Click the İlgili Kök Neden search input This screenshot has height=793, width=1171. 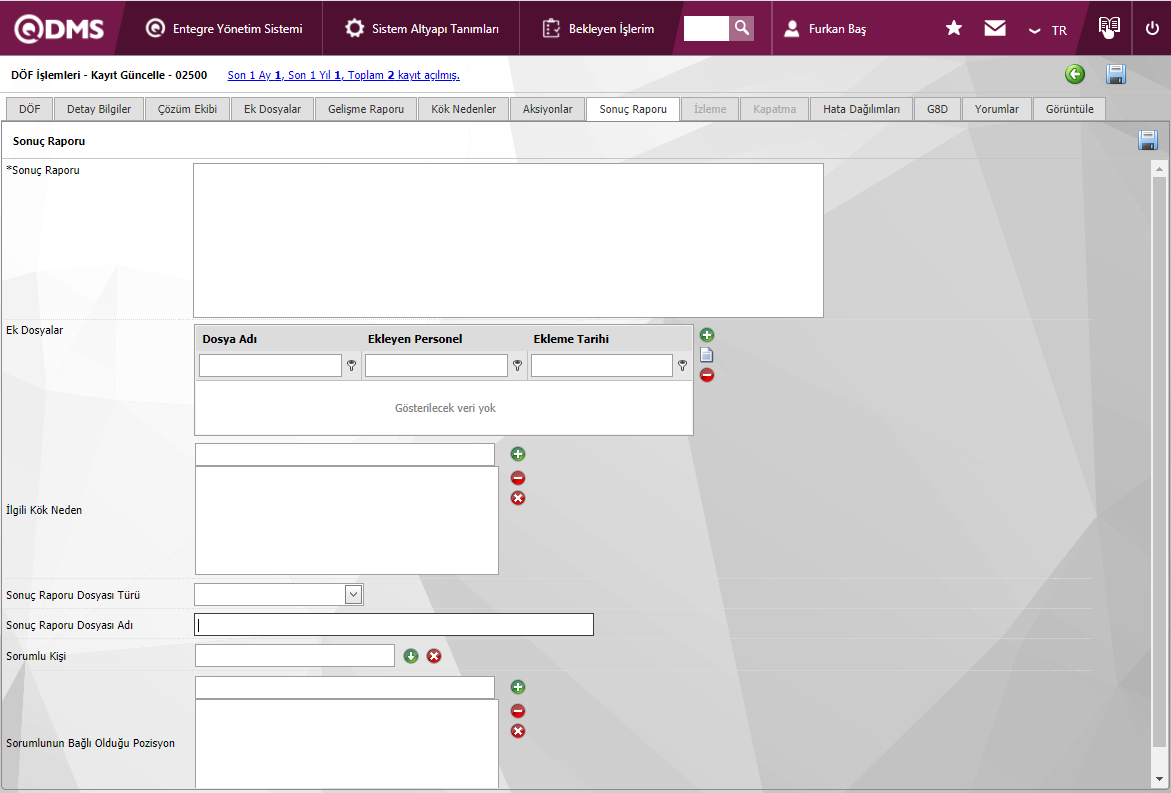point(345,454)
